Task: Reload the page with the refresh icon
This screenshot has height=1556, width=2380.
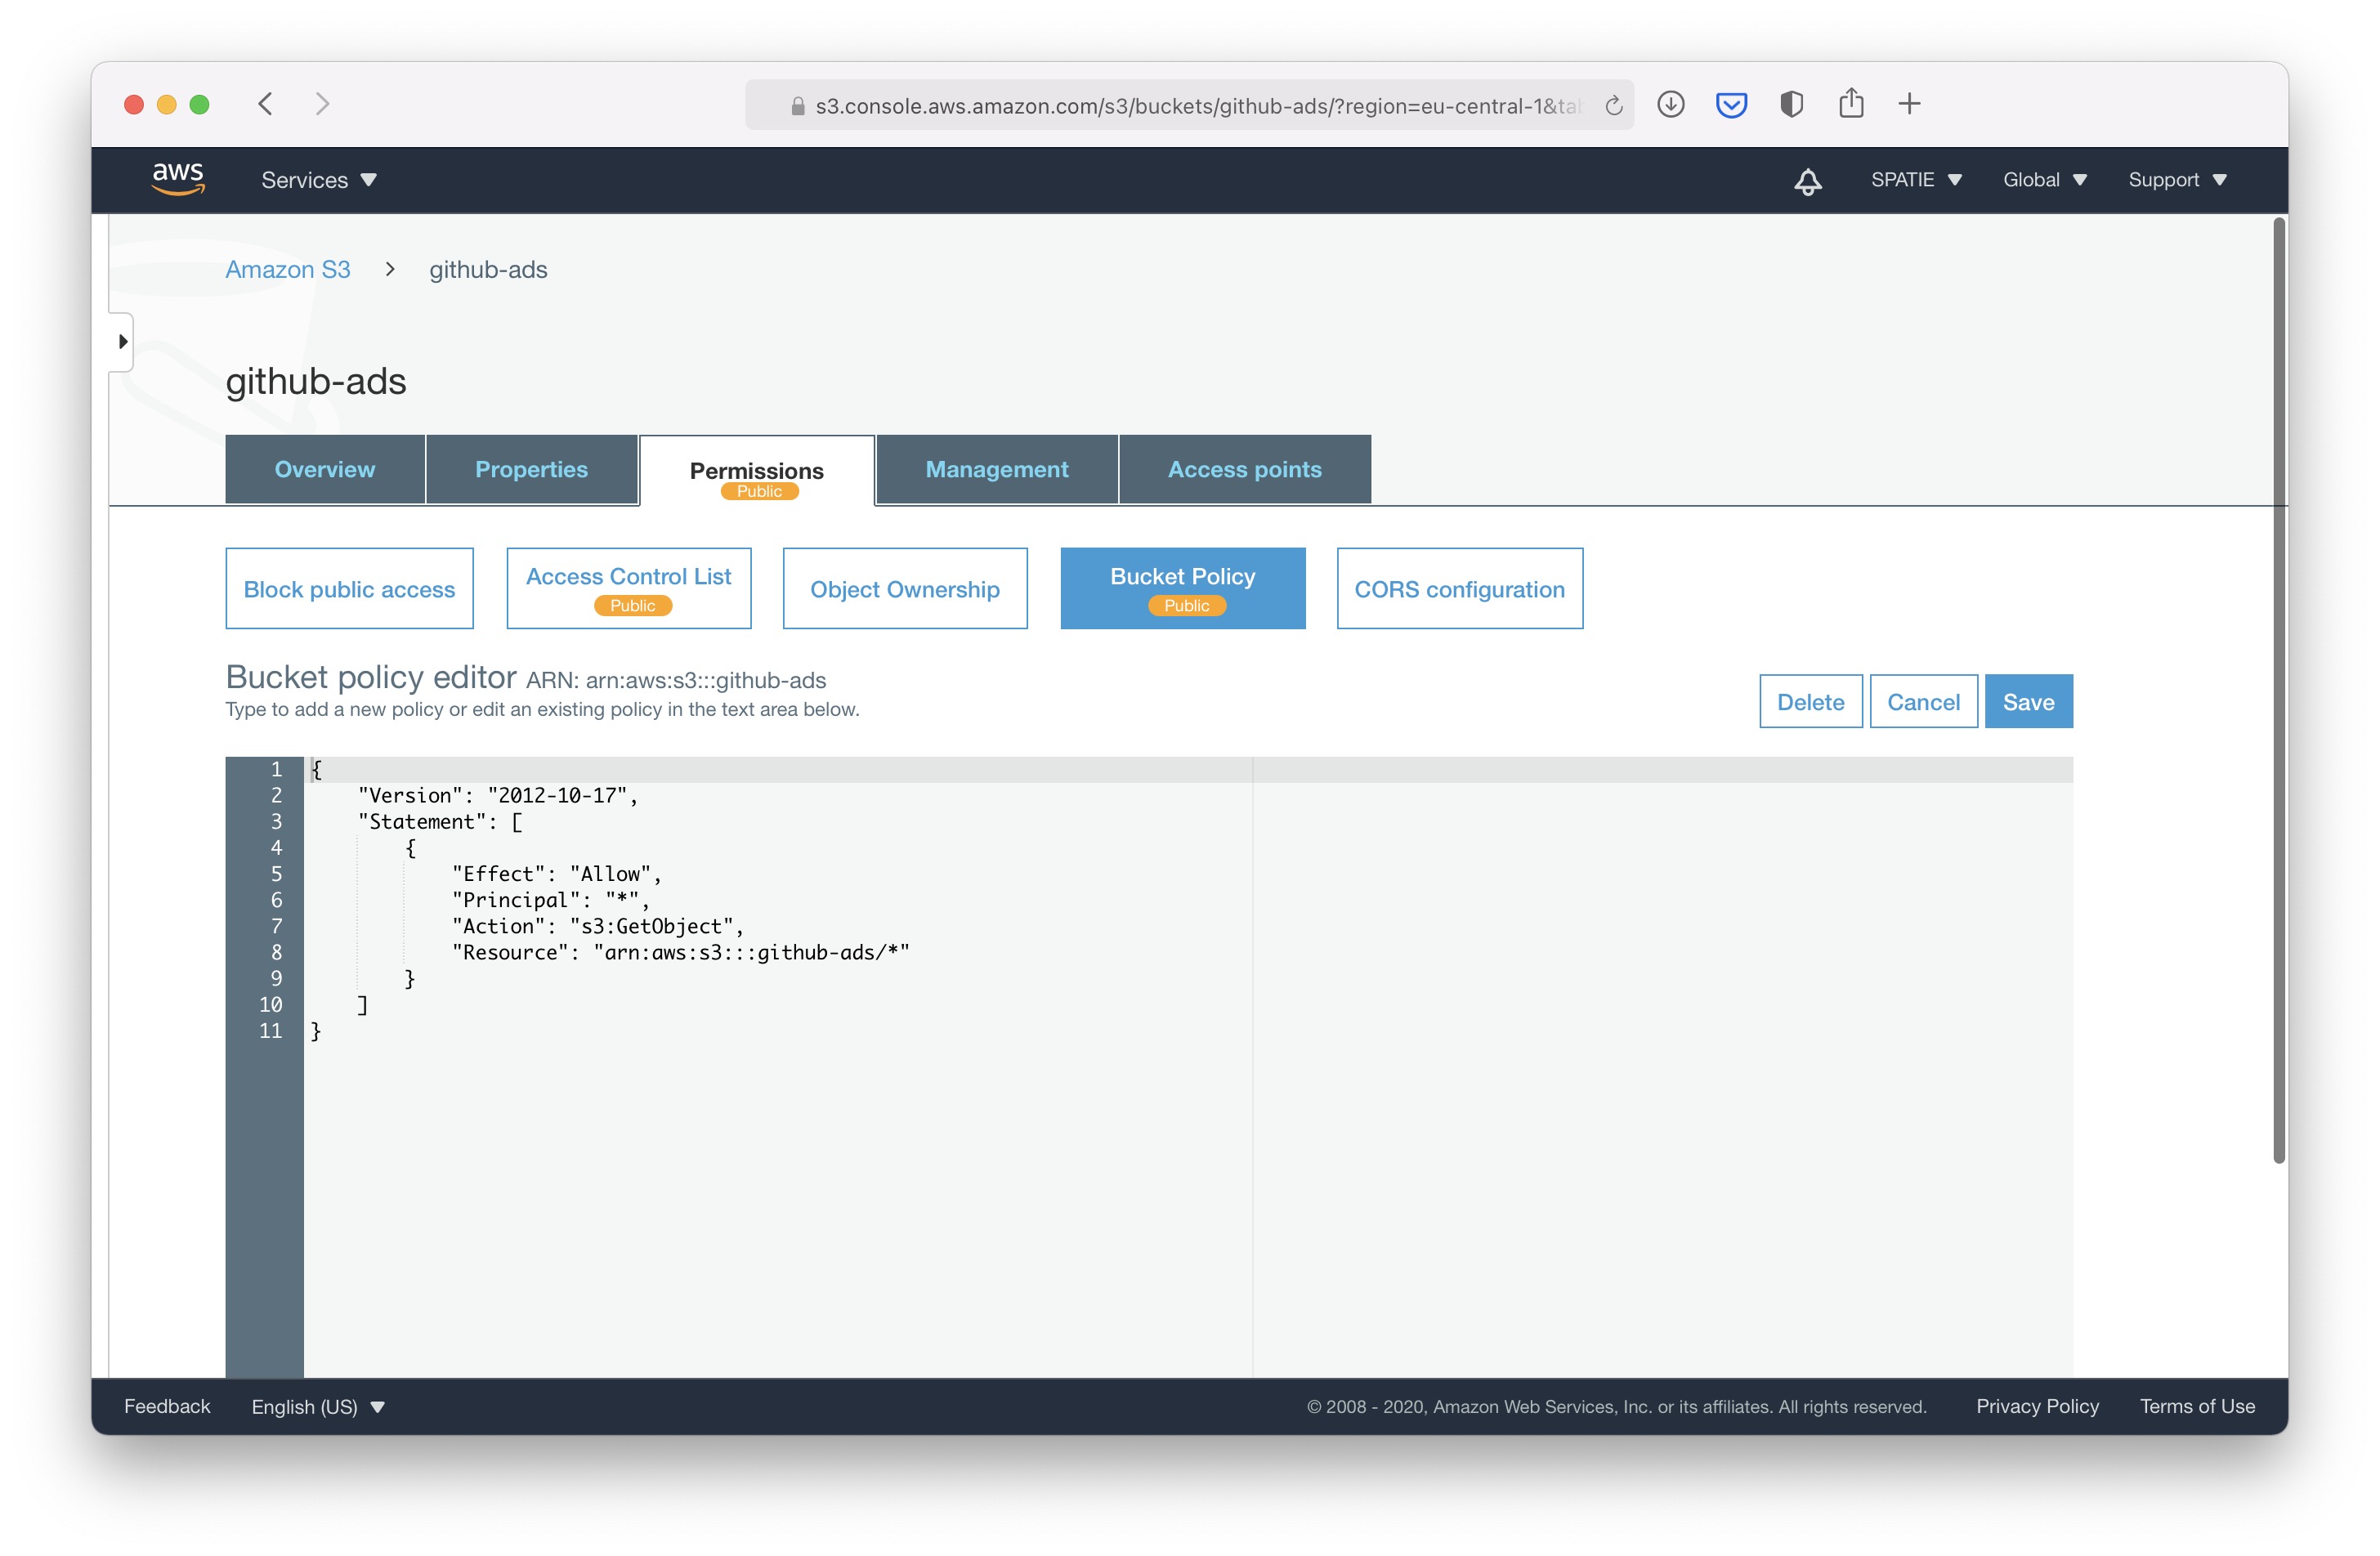Action: (x=1613, y=106)
